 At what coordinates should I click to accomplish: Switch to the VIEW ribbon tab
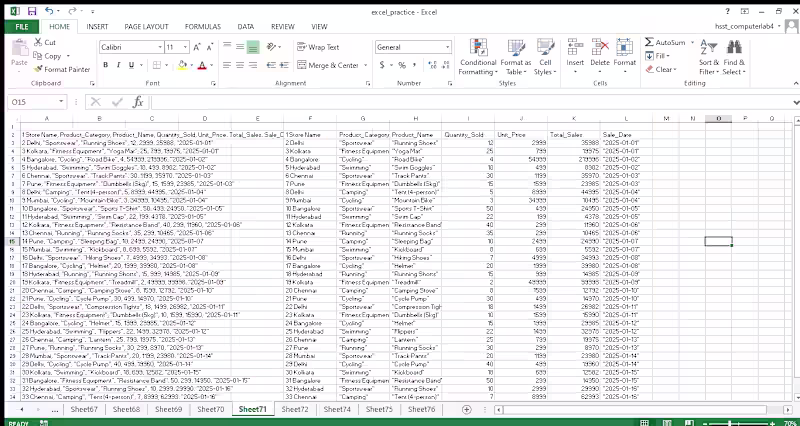point(319,27)
